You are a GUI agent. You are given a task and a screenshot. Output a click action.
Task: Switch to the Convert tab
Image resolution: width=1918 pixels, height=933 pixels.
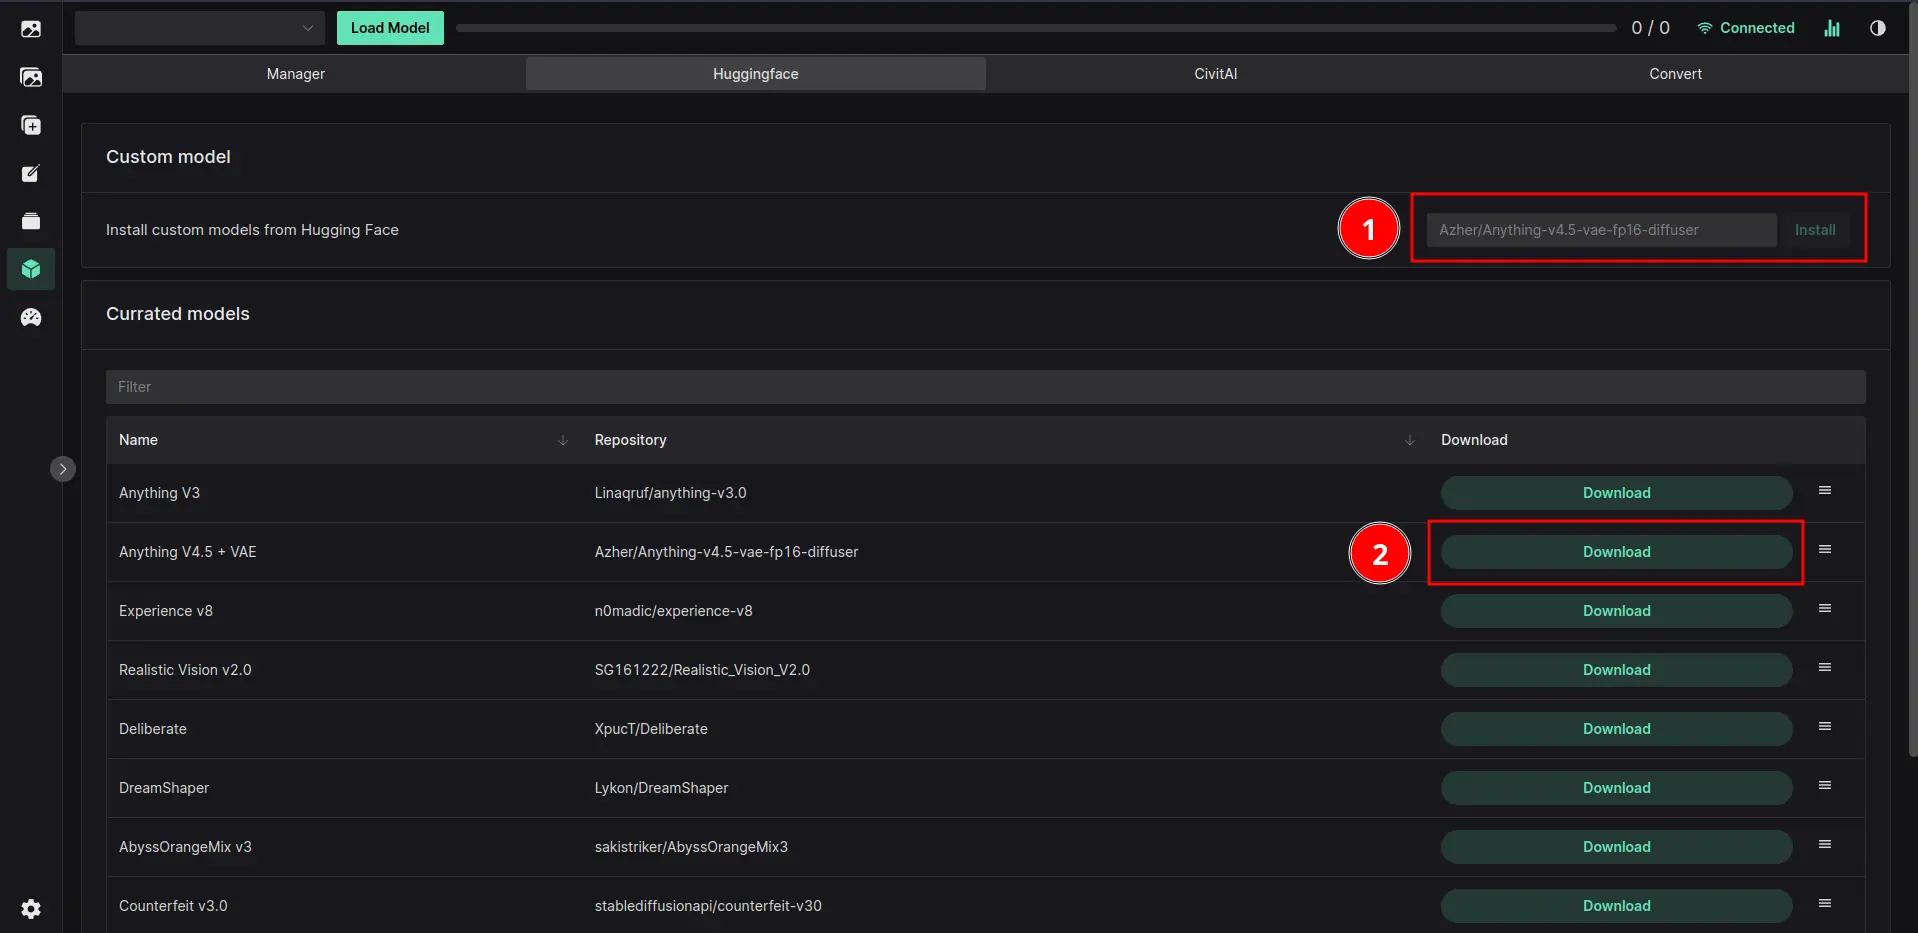pos(1676,74)
